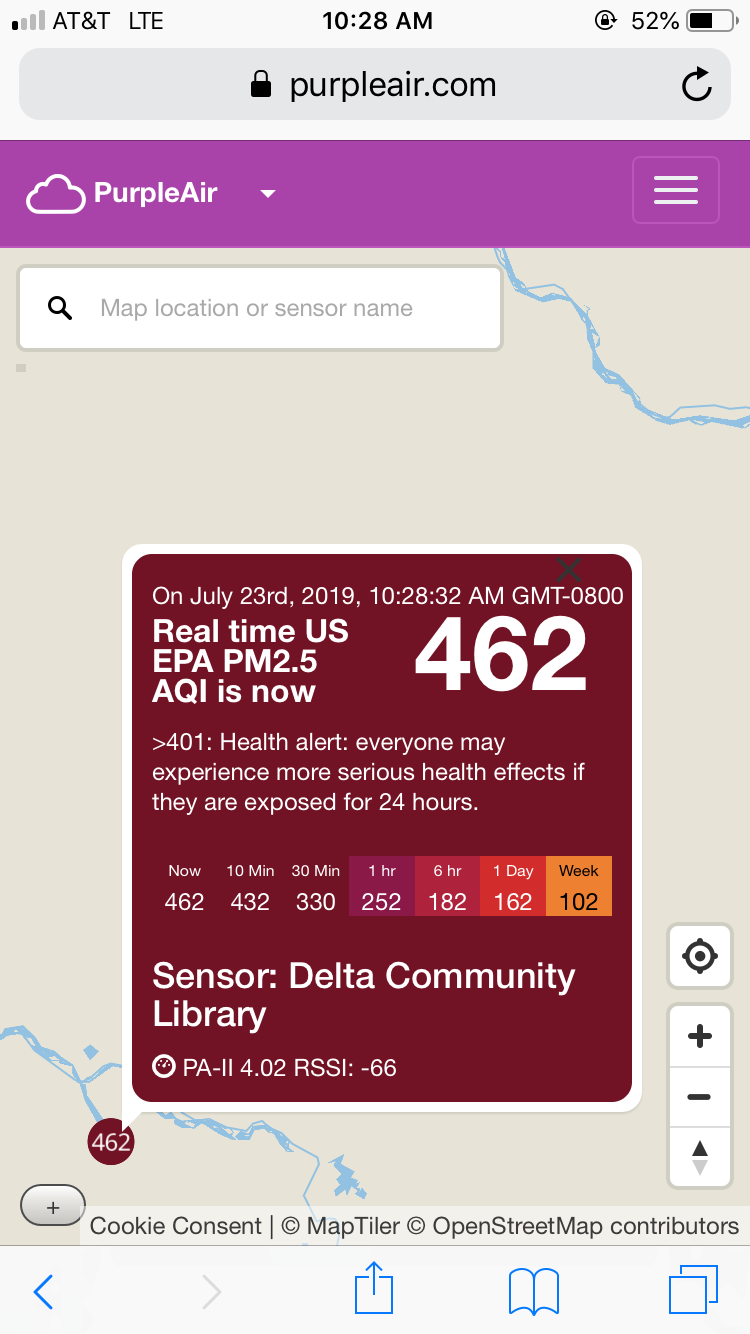Reset map bearing with compass arrows
Viewport: 750px width, 1334px height.
click(700, 1157)
